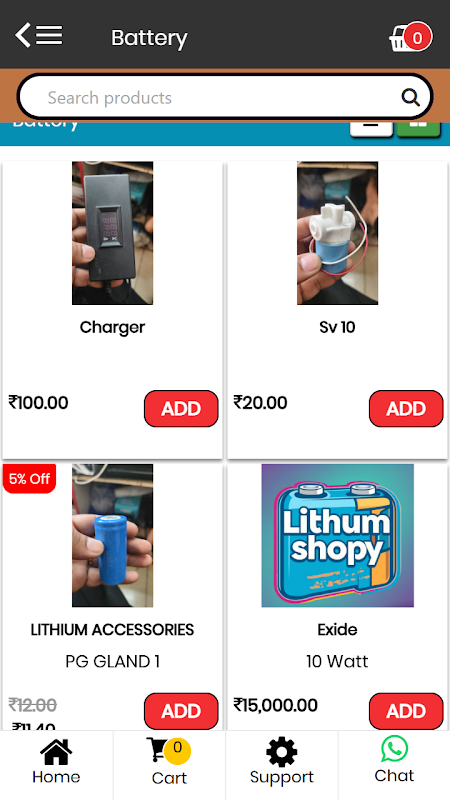This screenshot has height=800, width=450.
Task: Open WhatsApp Chat
Action: [x=394, y=760]
